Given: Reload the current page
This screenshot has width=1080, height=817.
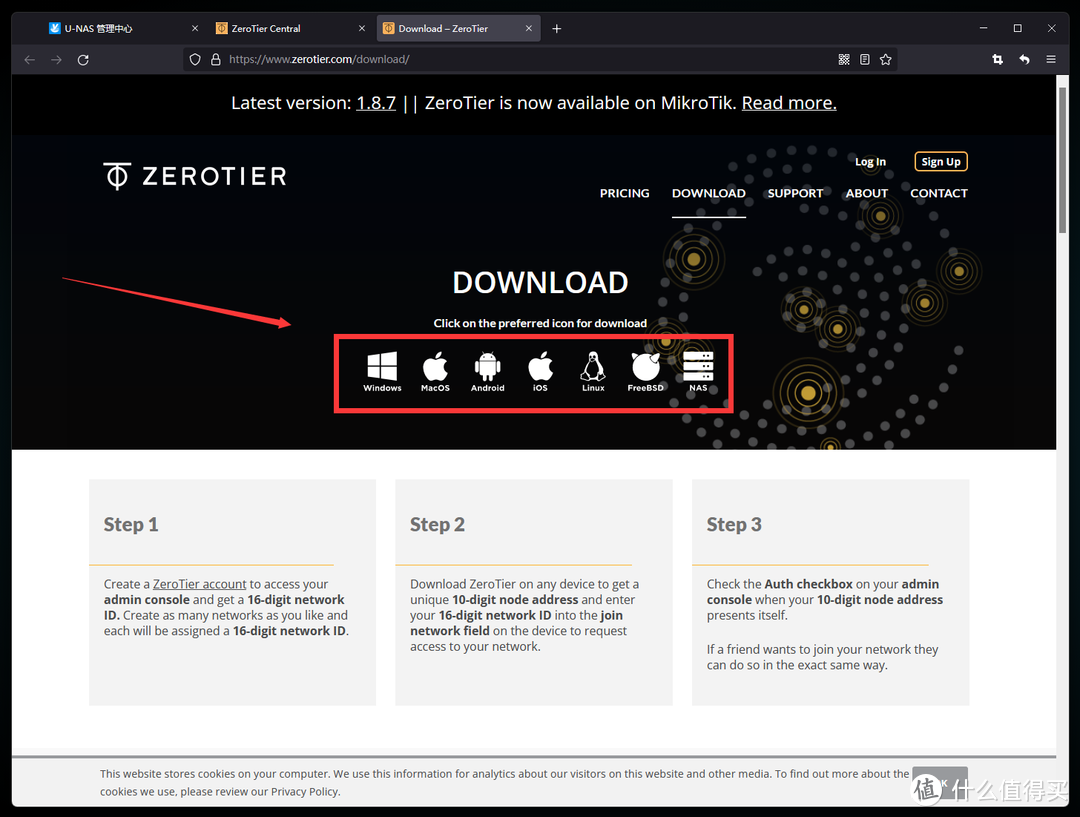Looking at the screenshot, I should tap(83, 60).
